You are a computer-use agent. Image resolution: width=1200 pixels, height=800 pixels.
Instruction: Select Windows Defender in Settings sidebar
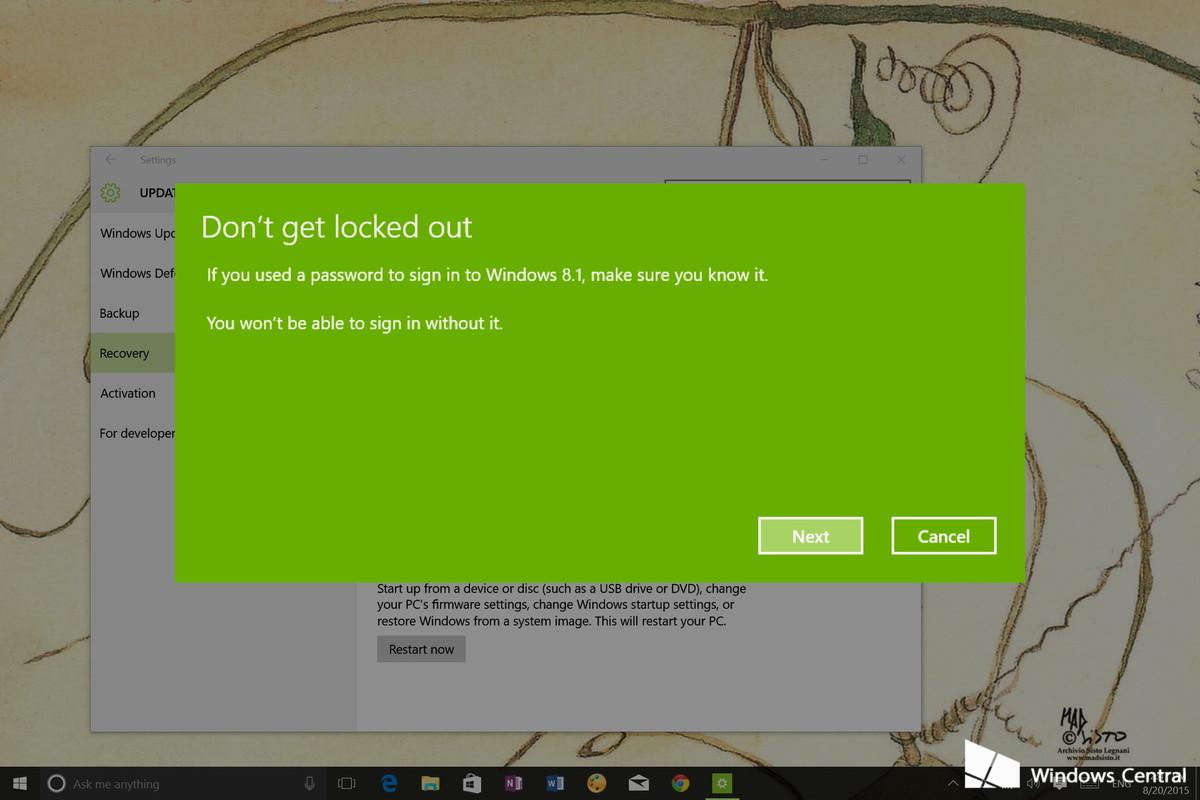pos(137,273)
